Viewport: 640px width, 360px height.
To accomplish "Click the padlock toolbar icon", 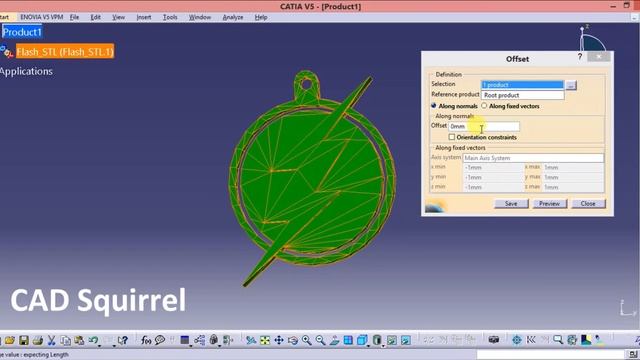I will pyautogui.click(x=213, y=340).
